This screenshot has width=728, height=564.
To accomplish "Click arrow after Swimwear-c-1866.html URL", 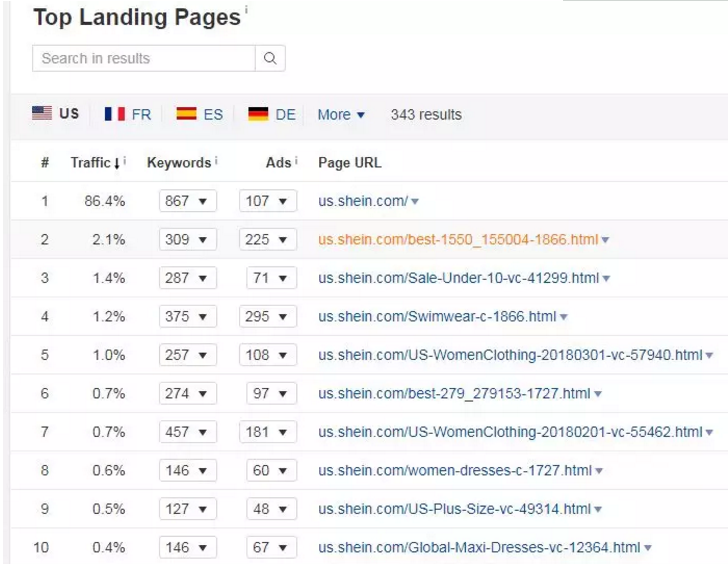I will click(x=564, y=318).
